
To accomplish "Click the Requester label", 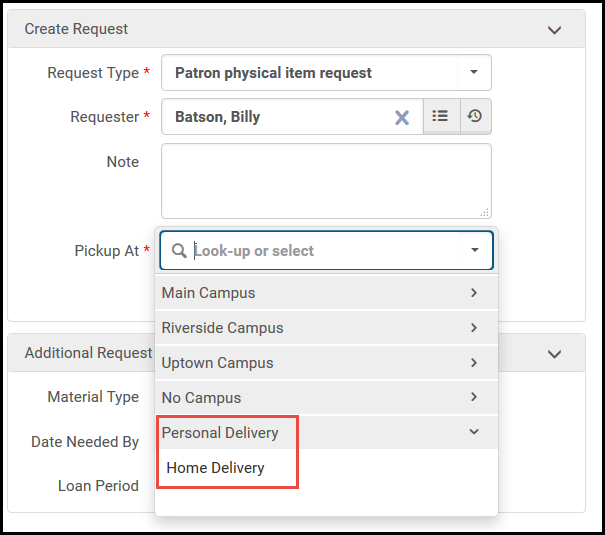I will (x=105, y=117).
